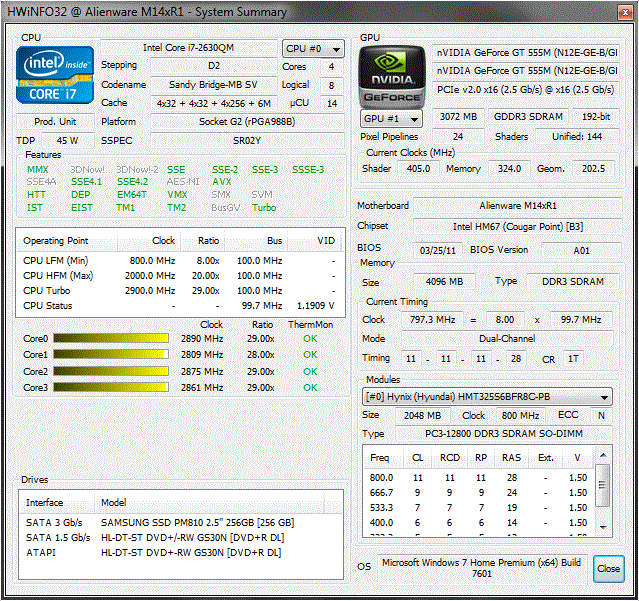Click the Shader clock 405.0 value

point(418,168)
